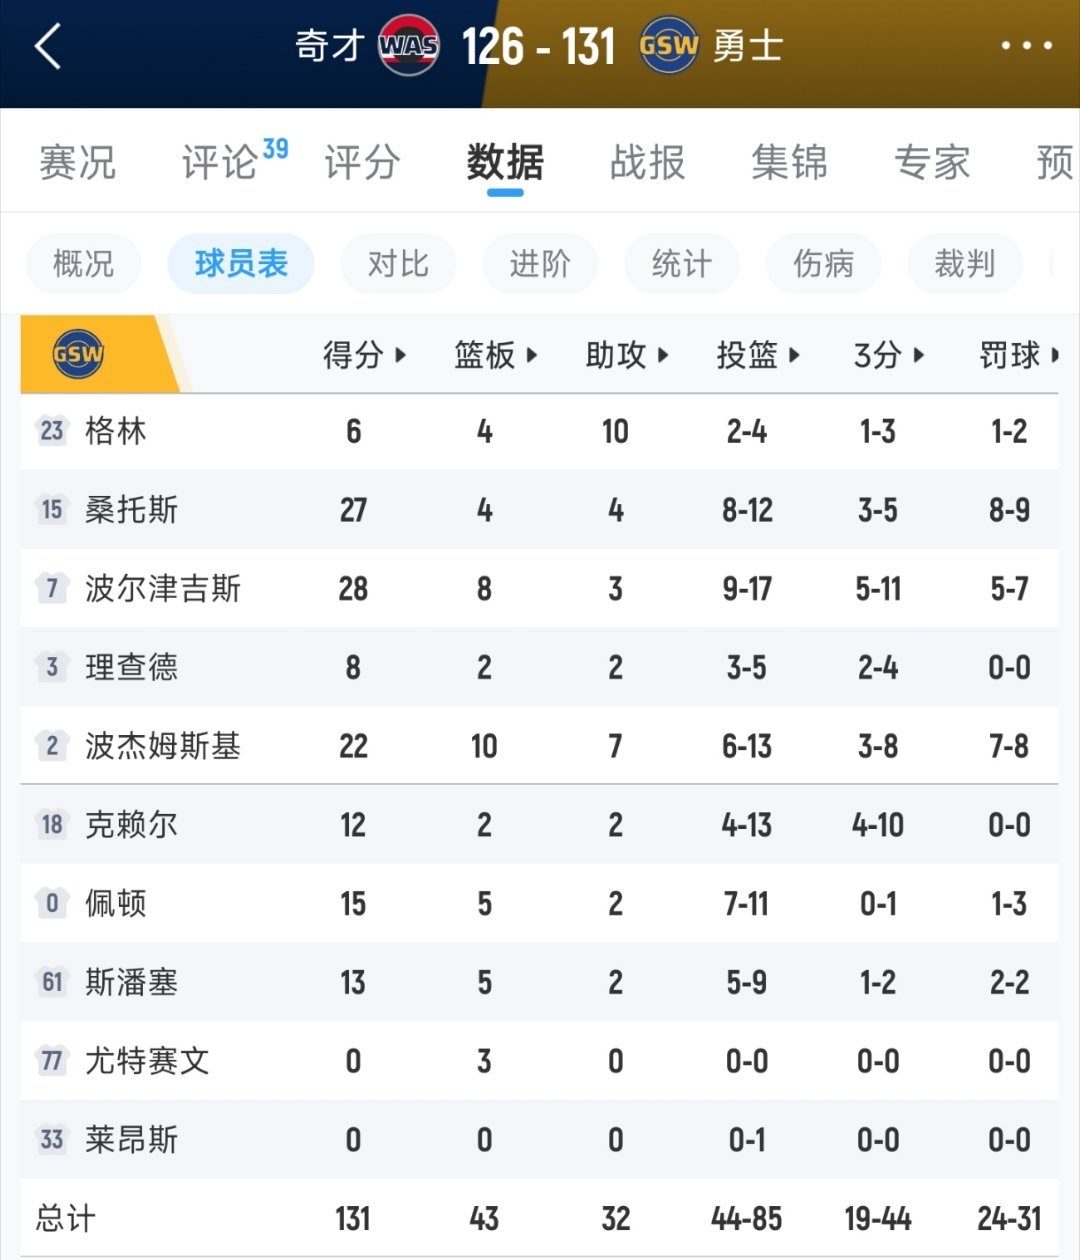Open the 得分 column sort control
This screenshot has height=1260, width=1080.
click(x=367, y=355)
